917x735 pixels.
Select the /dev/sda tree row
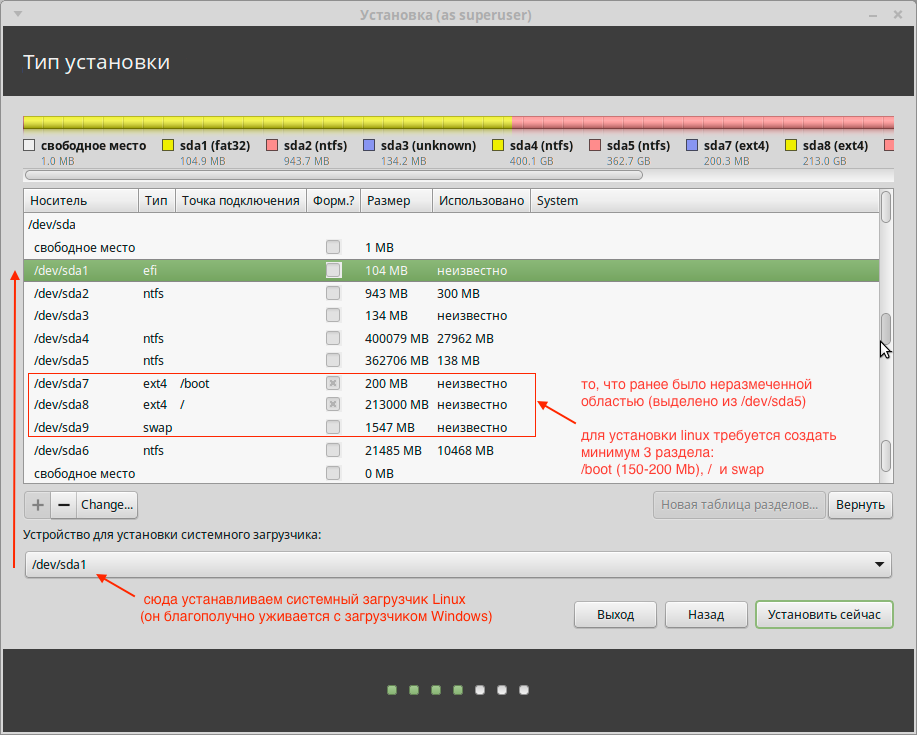click(x=451, y=225)
